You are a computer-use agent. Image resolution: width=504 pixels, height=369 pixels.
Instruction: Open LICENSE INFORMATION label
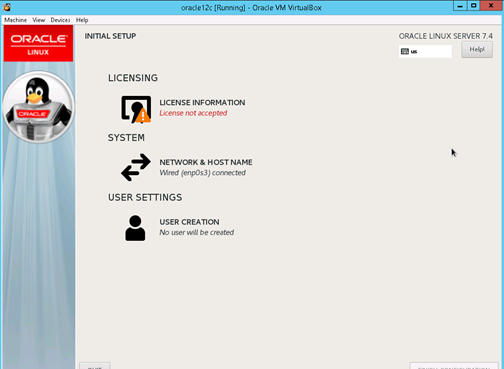pos(202,103)
